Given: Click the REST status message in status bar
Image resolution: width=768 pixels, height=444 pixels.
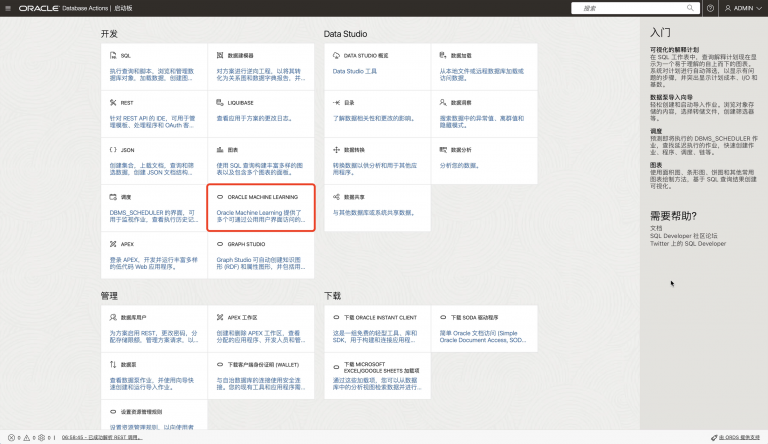Looking at the screenshot, I should tap(102, 438).
